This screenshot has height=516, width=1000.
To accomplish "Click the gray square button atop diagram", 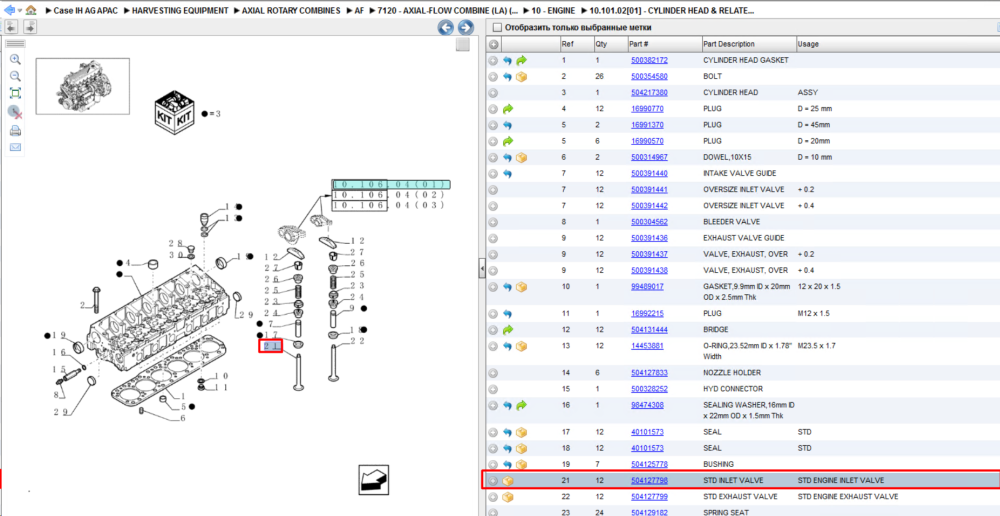I will click(x=464, y=44).
